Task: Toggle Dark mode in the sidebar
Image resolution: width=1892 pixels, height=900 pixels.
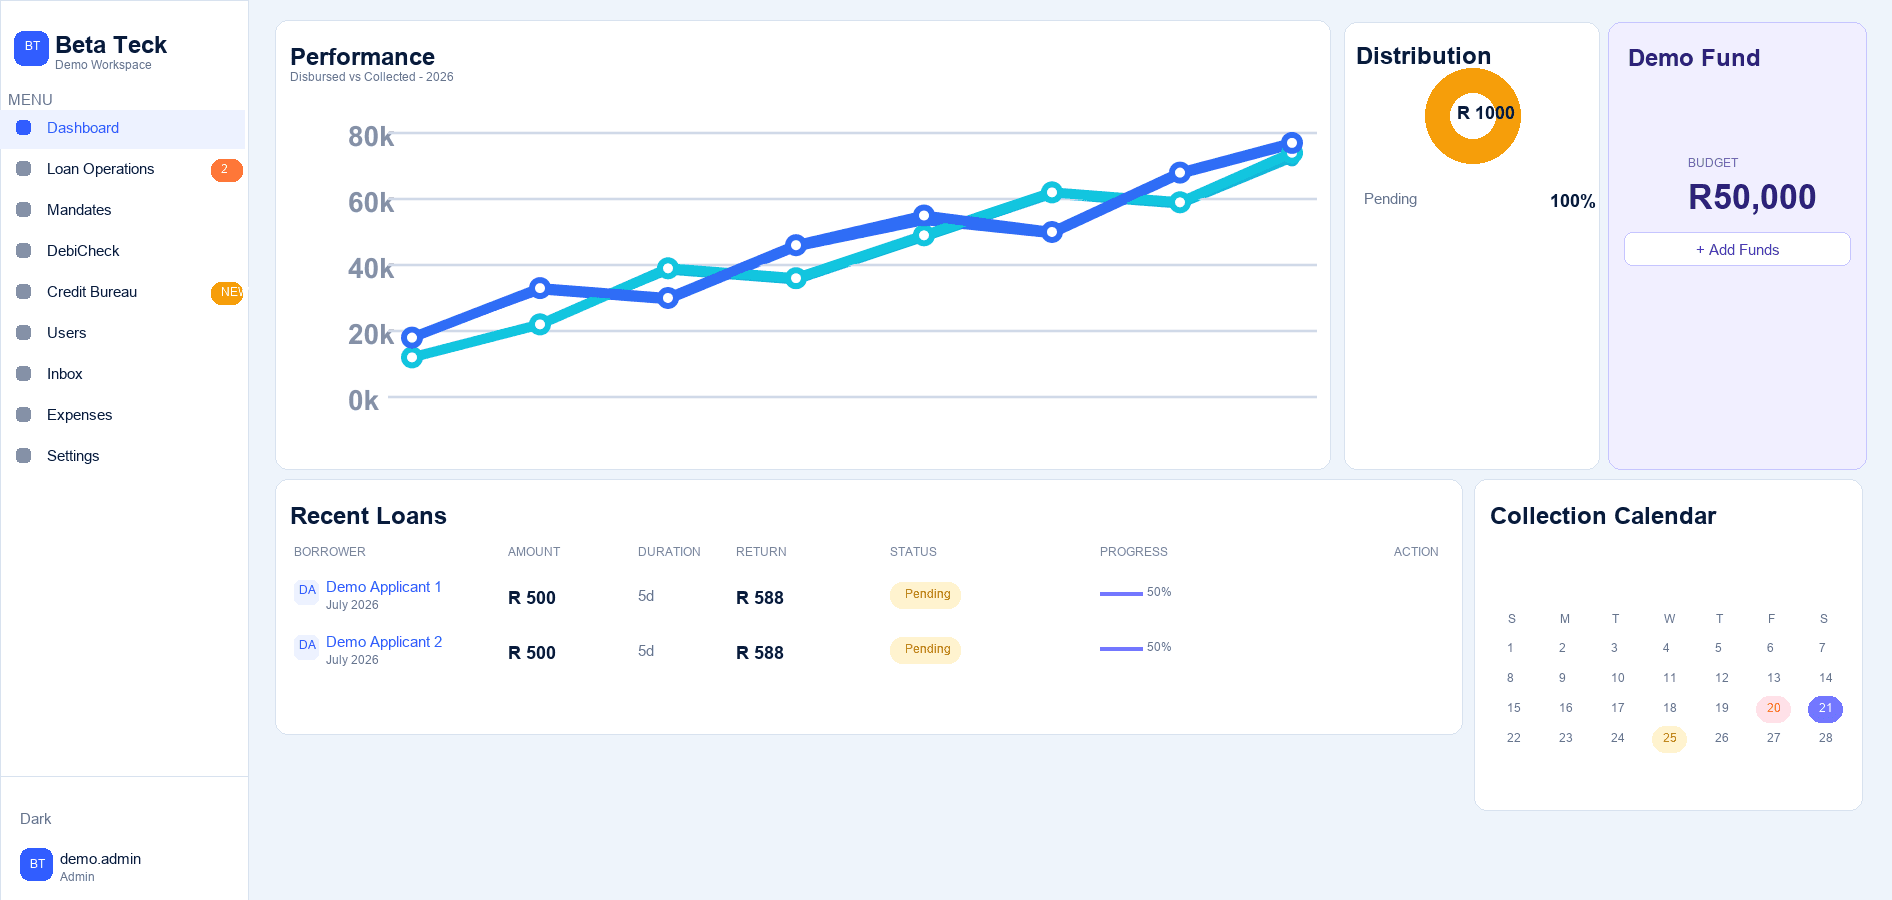Action: (x=36, y=819)
